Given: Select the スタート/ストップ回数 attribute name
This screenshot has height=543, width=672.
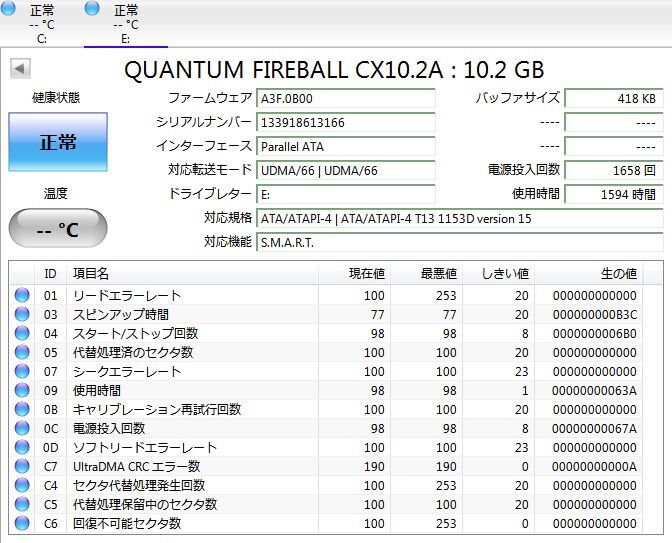Looking at the screenshot, I should [x=135, y=333].
